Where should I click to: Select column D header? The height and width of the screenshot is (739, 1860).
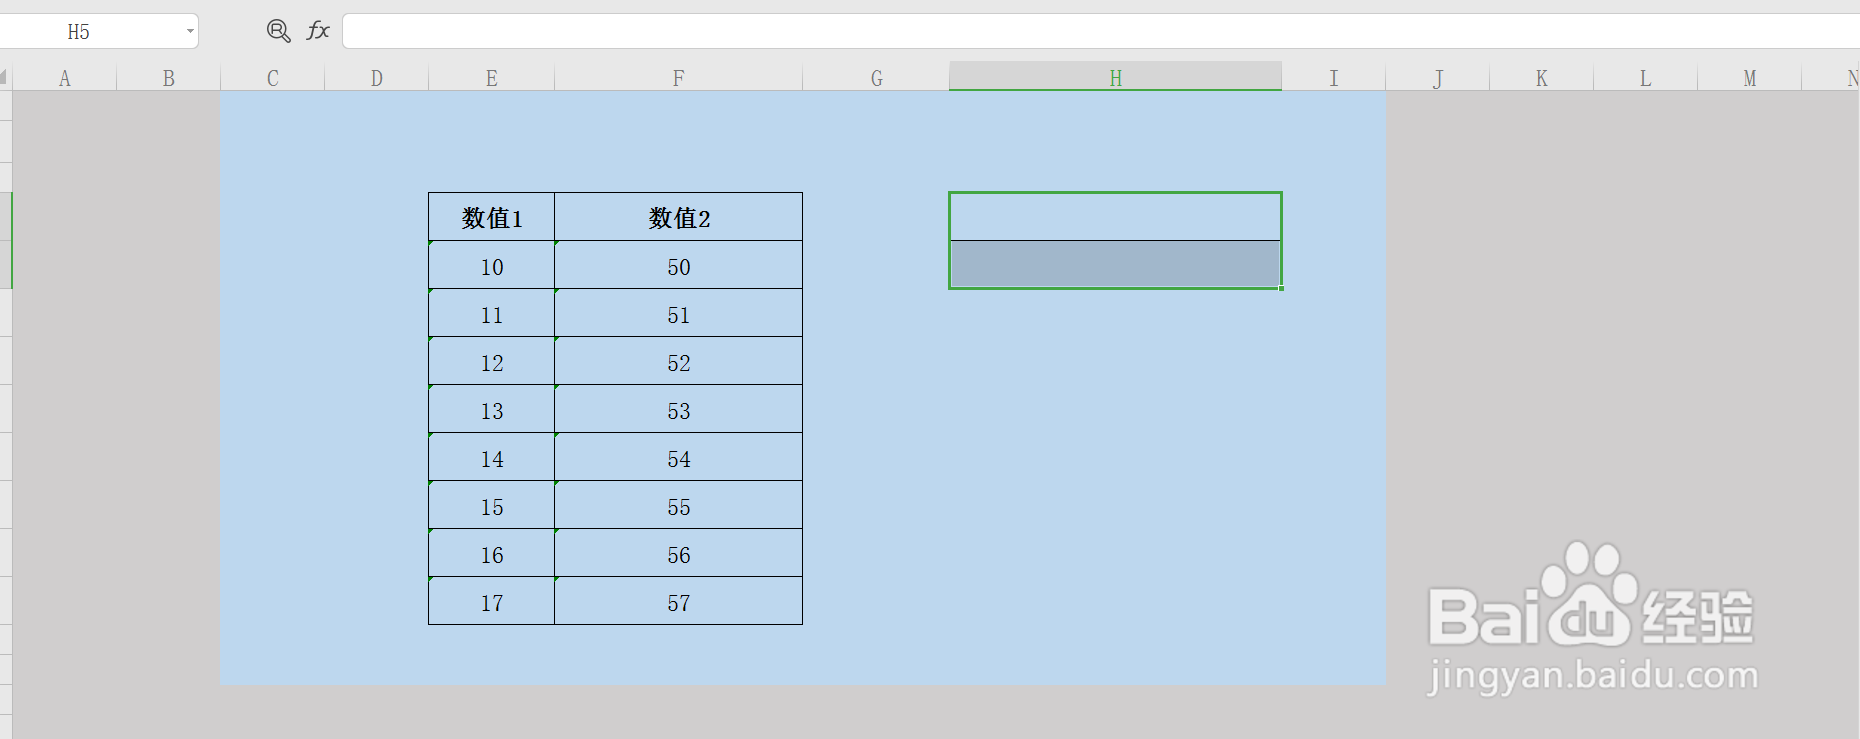(x=377, y=78)
